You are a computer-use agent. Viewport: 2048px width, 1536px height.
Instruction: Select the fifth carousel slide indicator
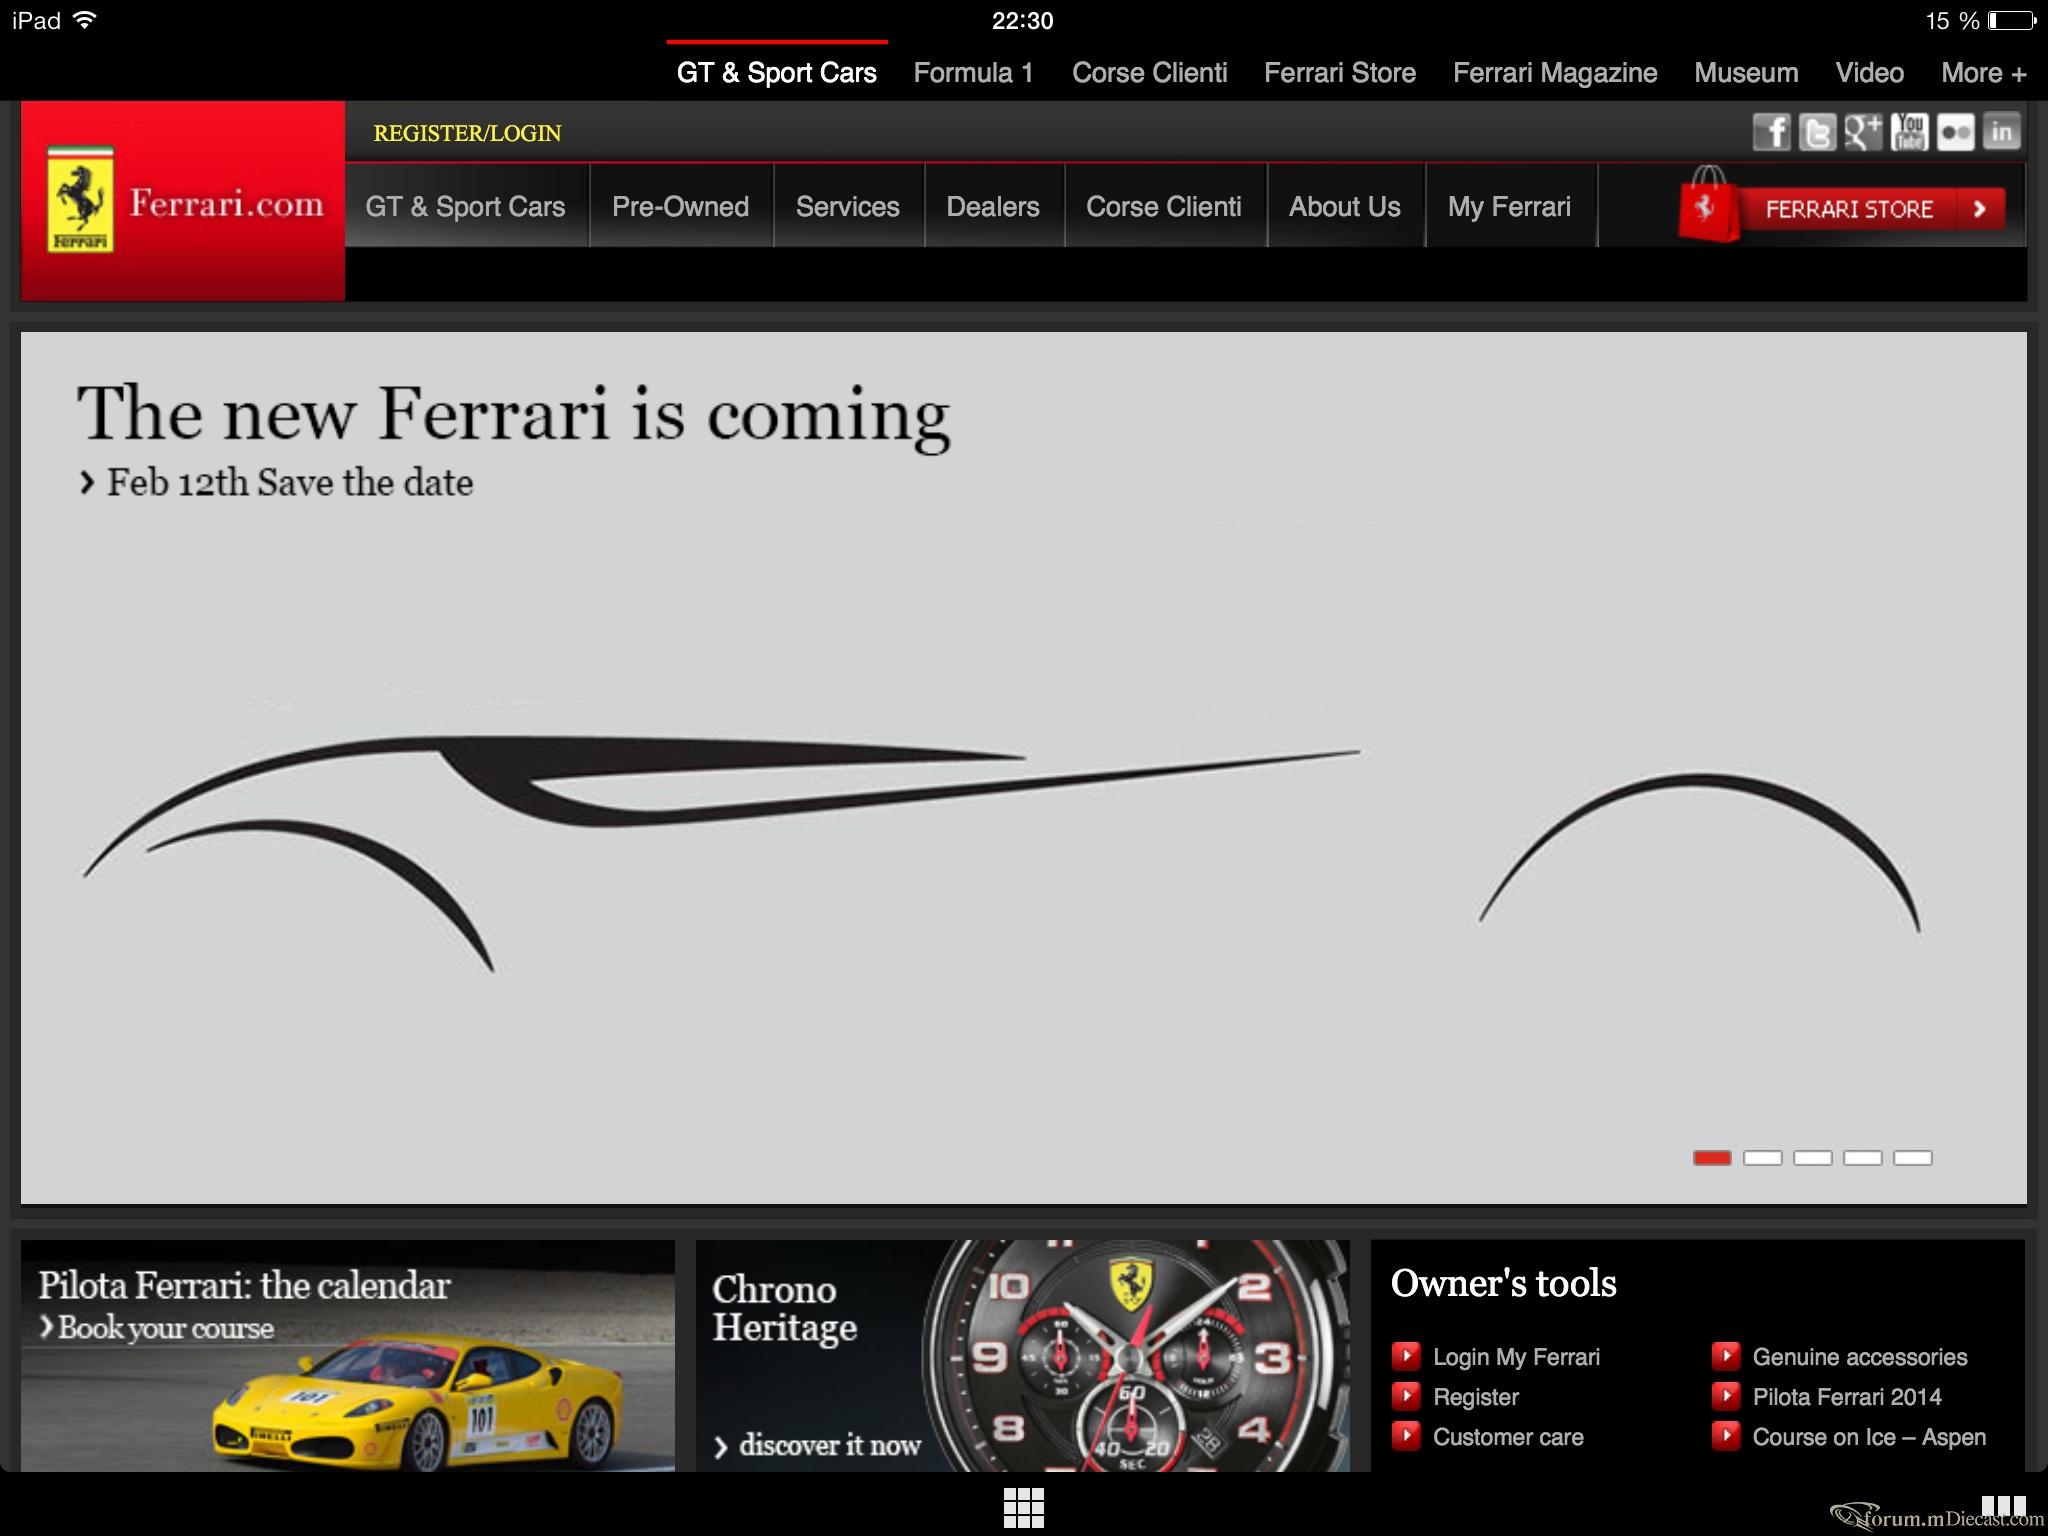click(1912, 1158)
